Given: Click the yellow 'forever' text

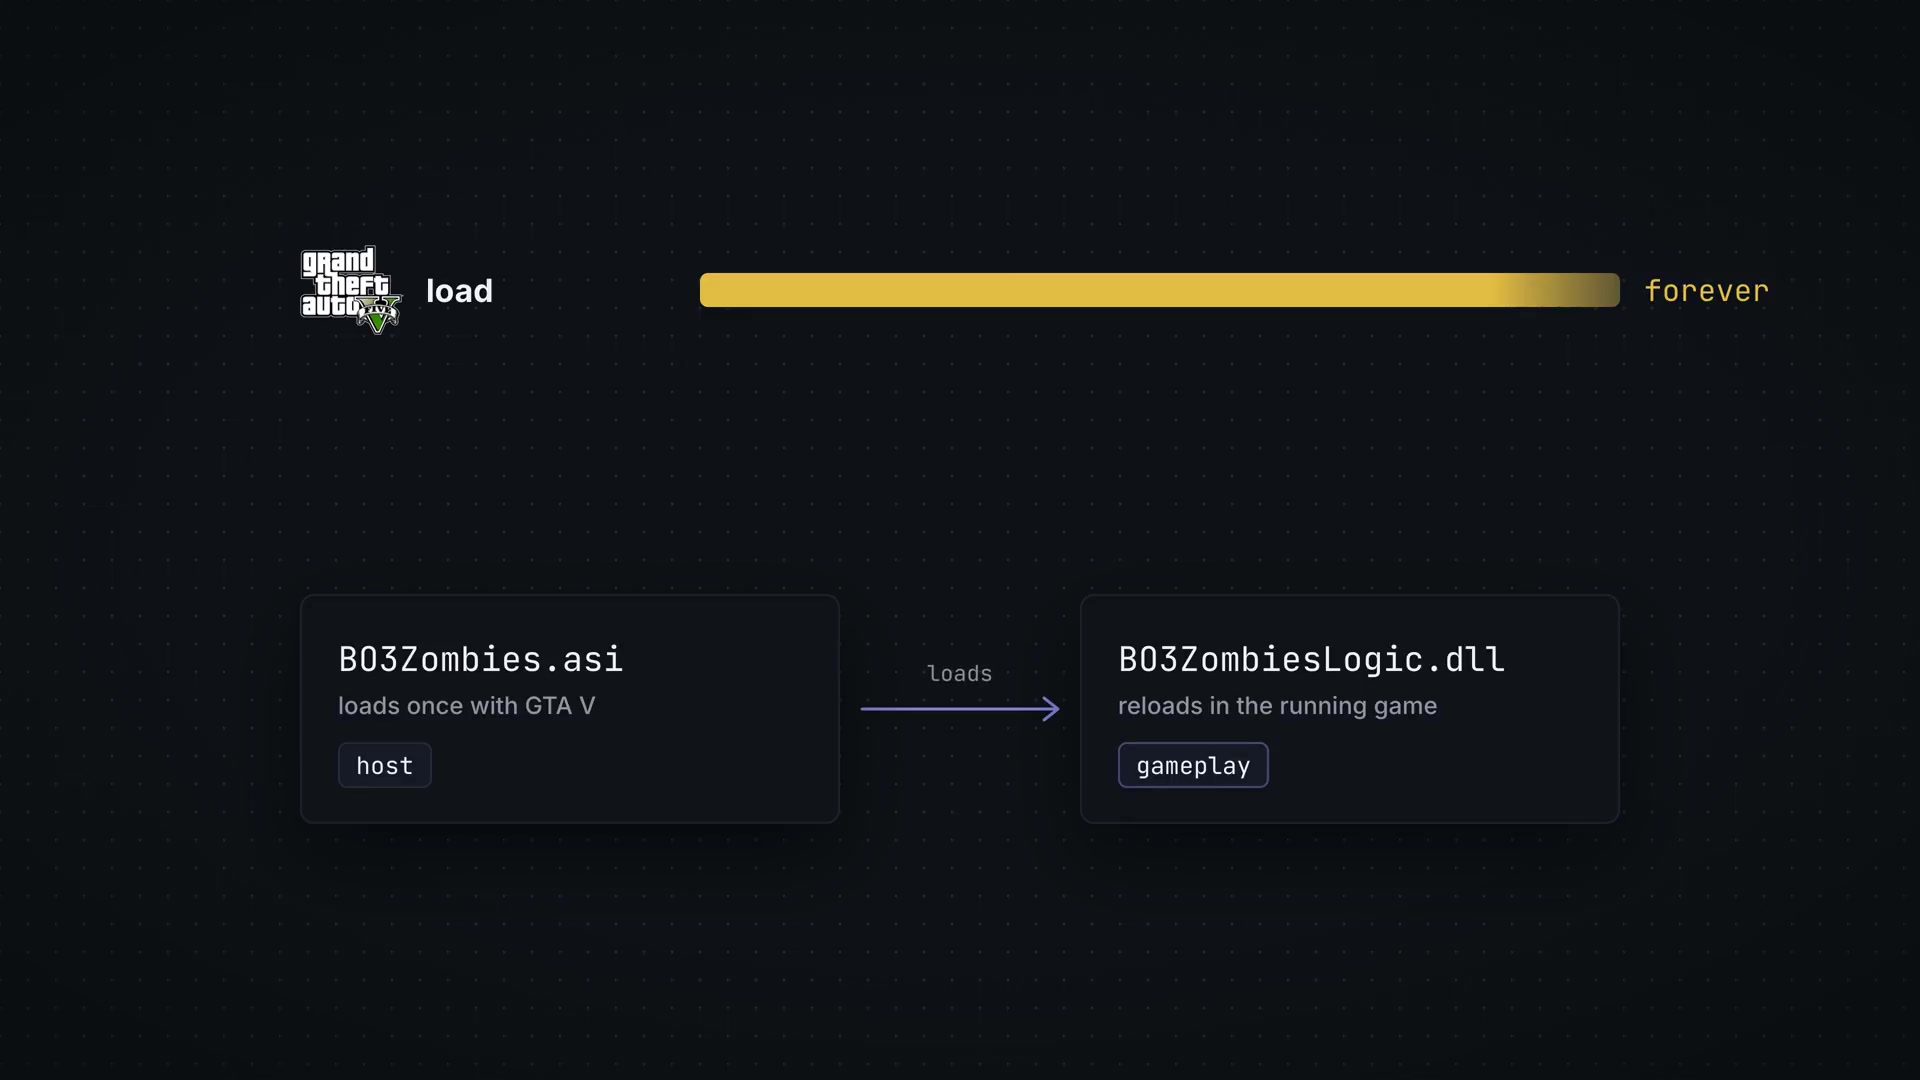Looking at the screenshot, I should [1706, 291].
